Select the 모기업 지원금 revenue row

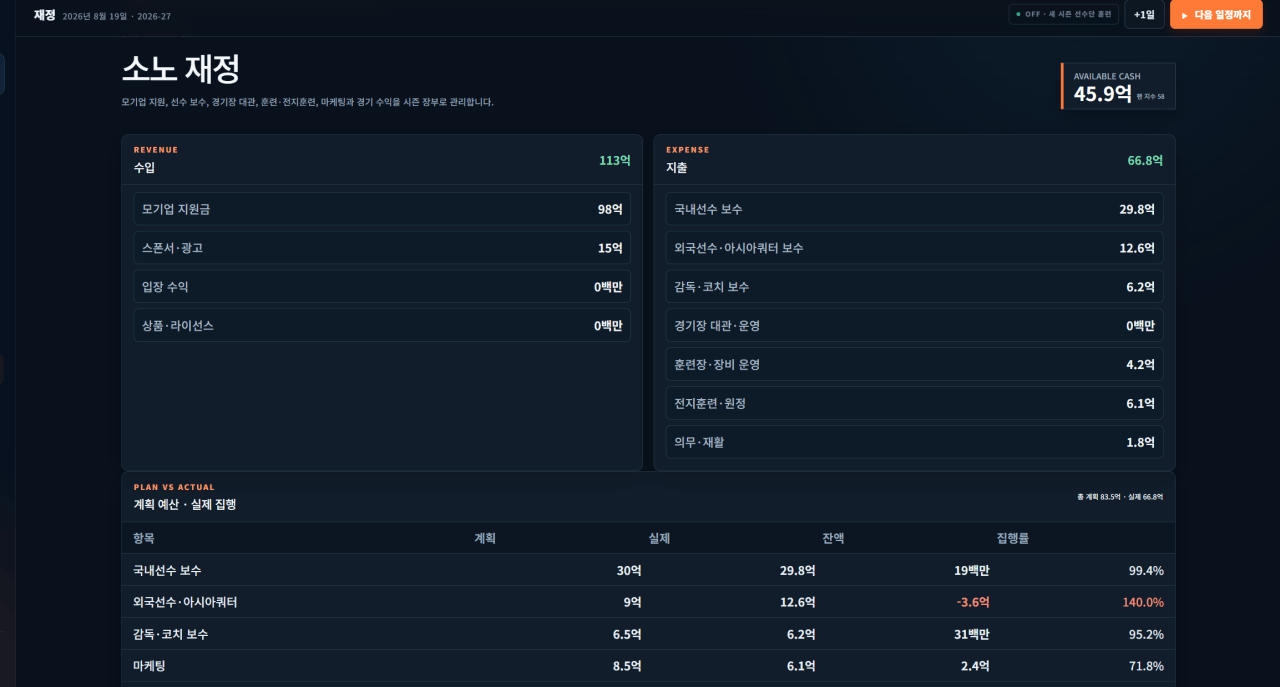[x=382, y=209]
